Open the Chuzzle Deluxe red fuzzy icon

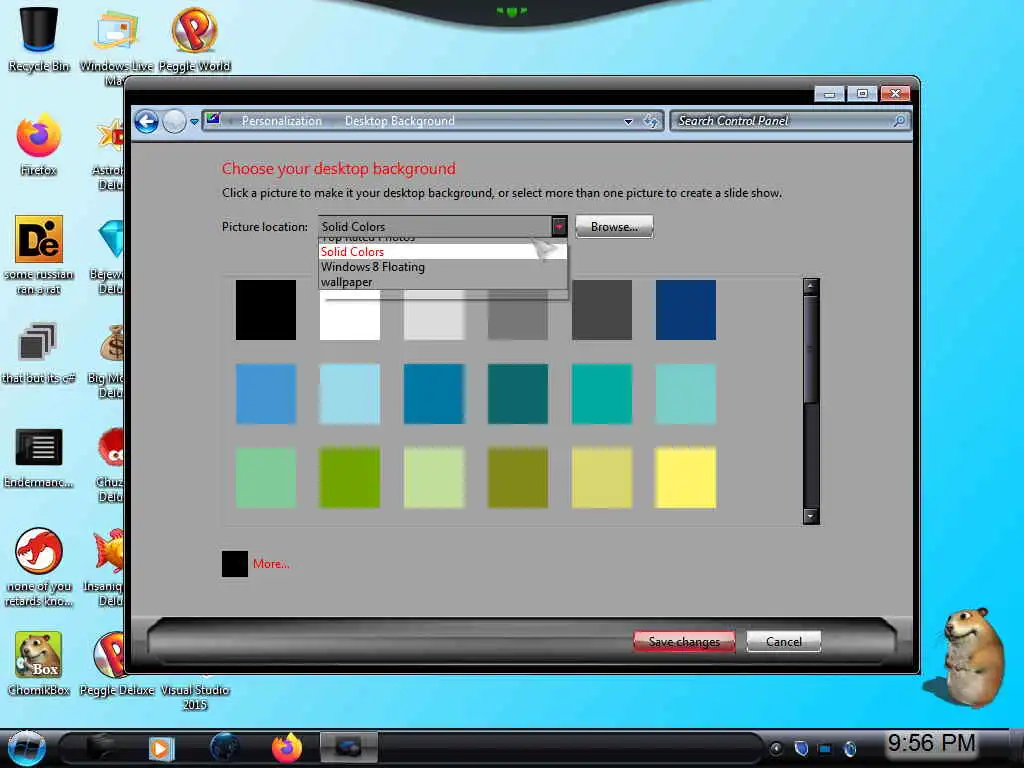click(x=110, y=465)
